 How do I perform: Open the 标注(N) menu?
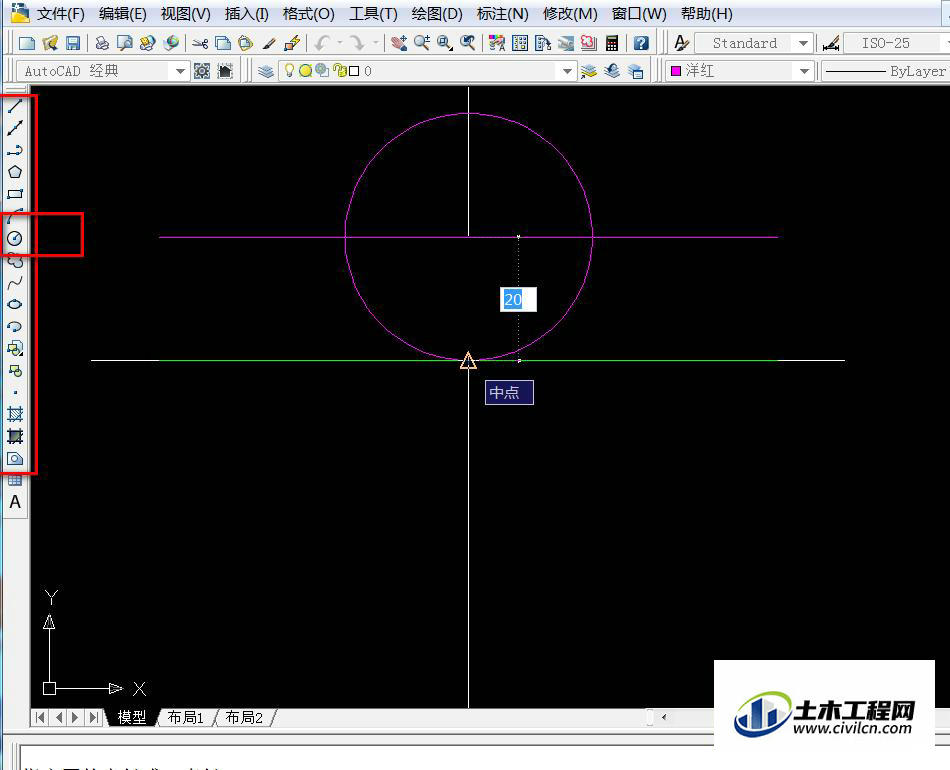[x=502, y=13]
